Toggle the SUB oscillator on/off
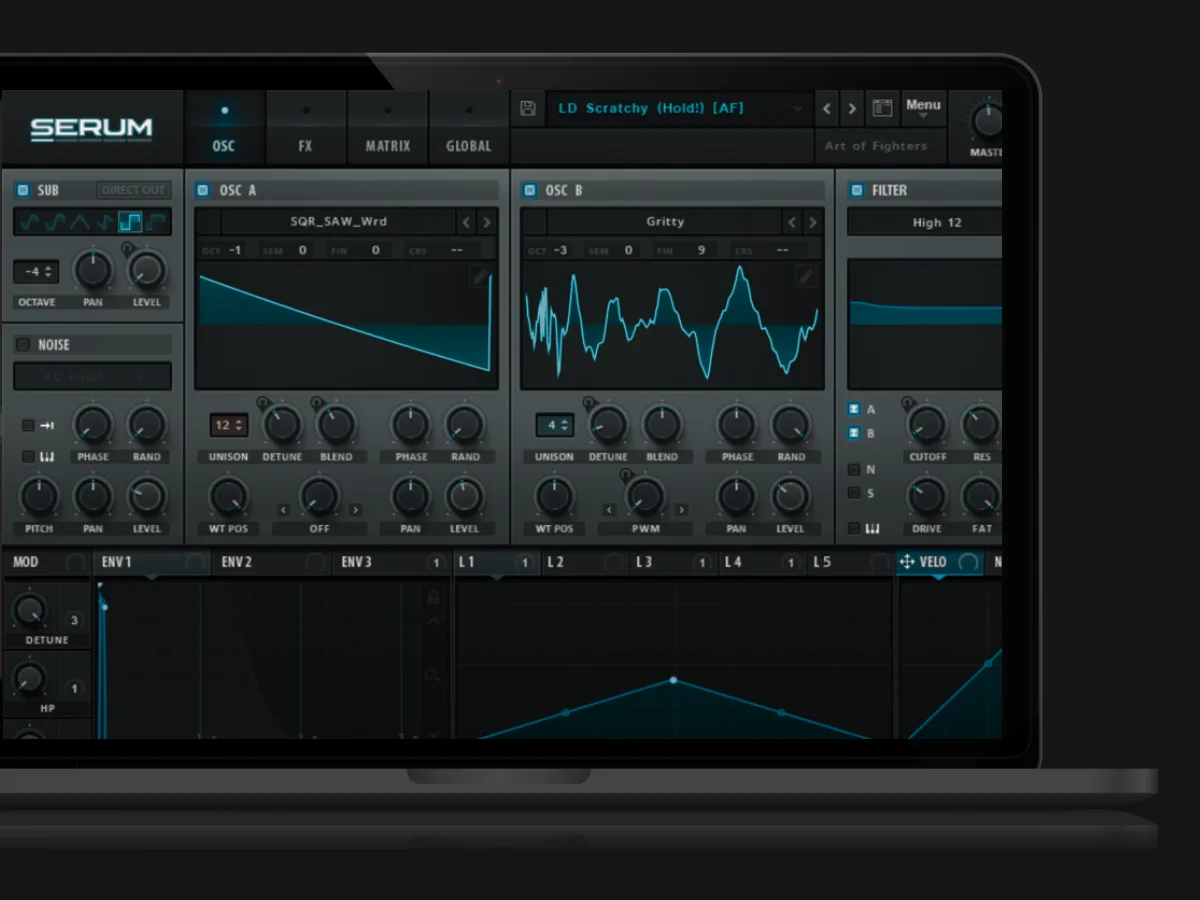This screenshot has height=900, width=1200. pos(23,190)
